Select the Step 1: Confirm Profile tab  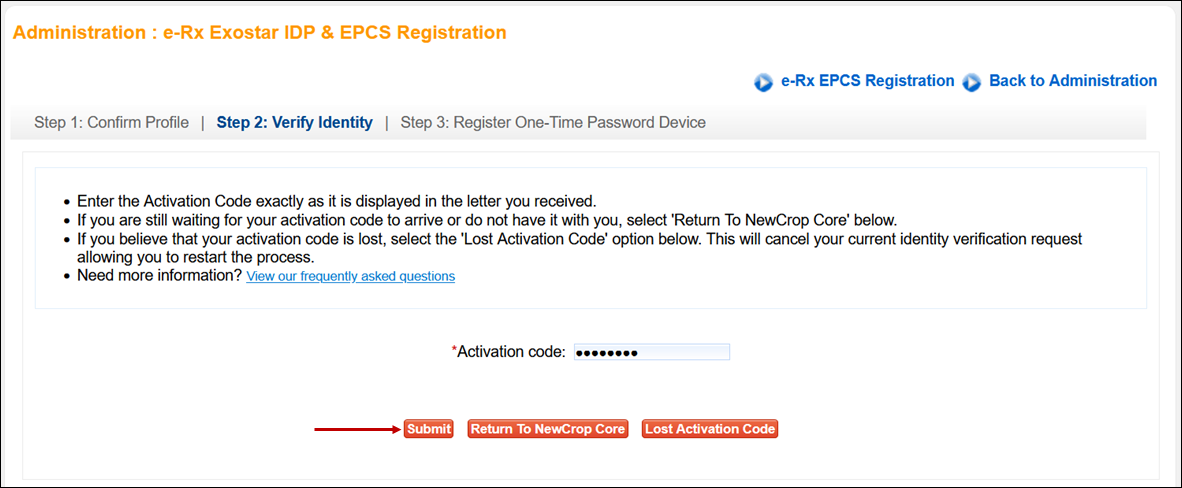[111, 123]
